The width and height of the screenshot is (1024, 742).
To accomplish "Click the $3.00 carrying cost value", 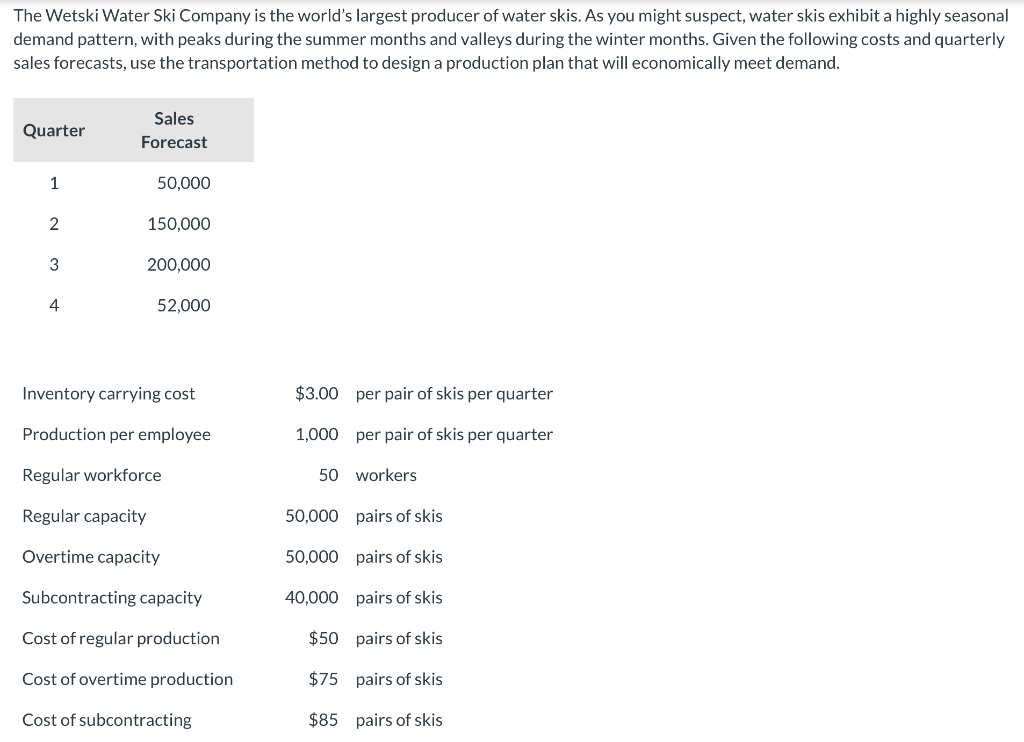I will point(317,394).
